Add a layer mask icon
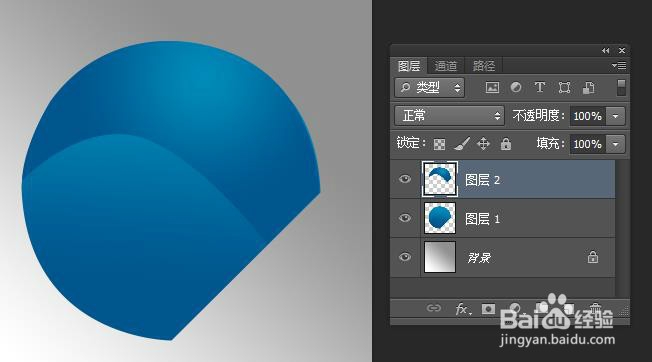The height and width of the screenshot is (362, 652). click(x=488, y=309)
